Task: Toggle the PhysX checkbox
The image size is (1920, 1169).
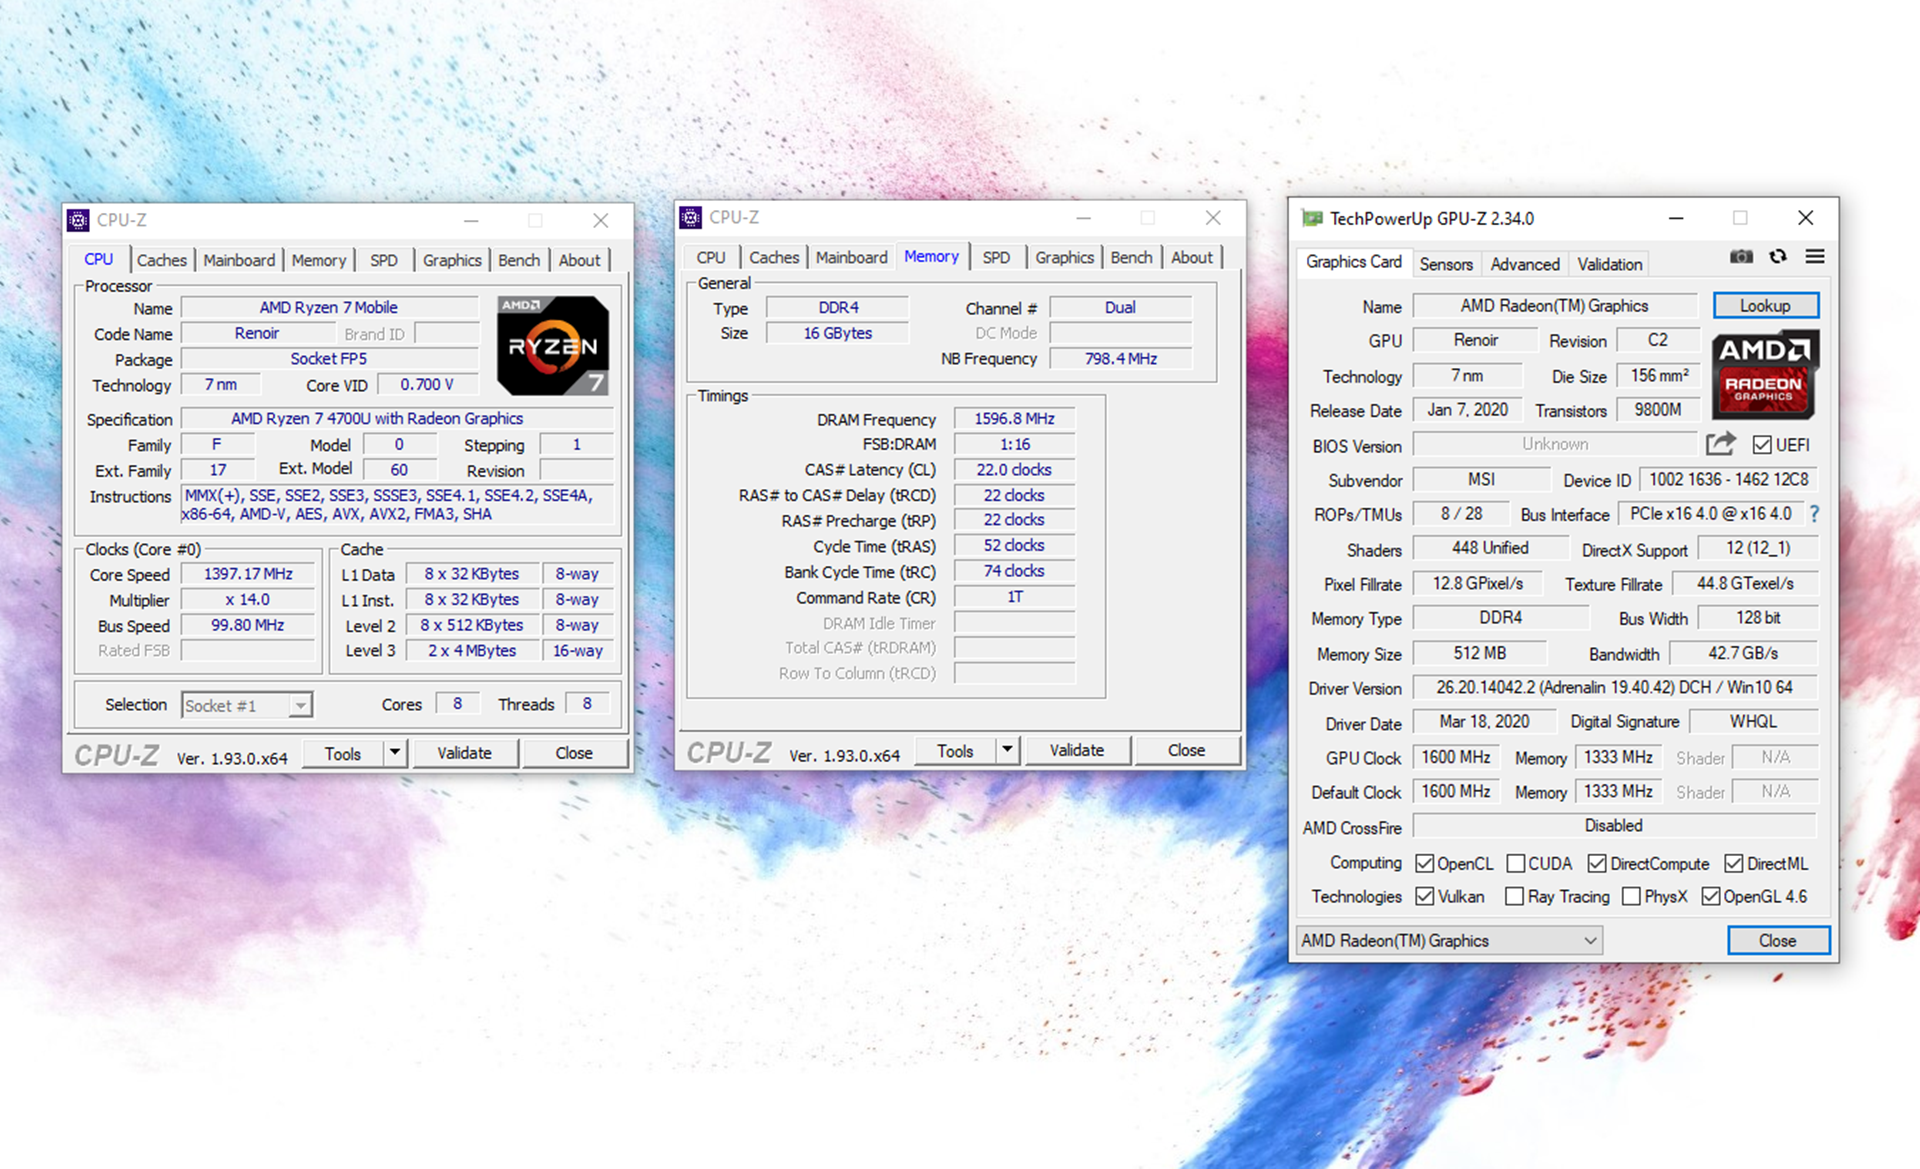Action: point(1631,897)
